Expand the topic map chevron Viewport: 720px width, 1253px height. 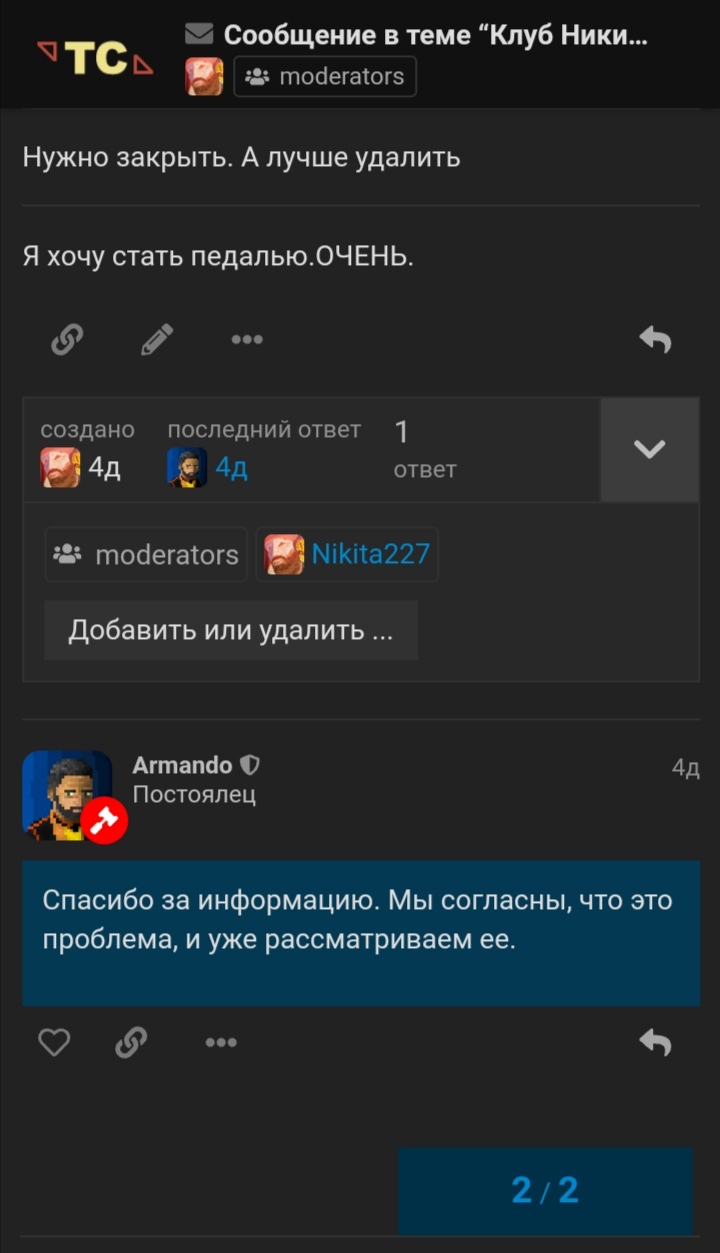[x=649, y=450]
